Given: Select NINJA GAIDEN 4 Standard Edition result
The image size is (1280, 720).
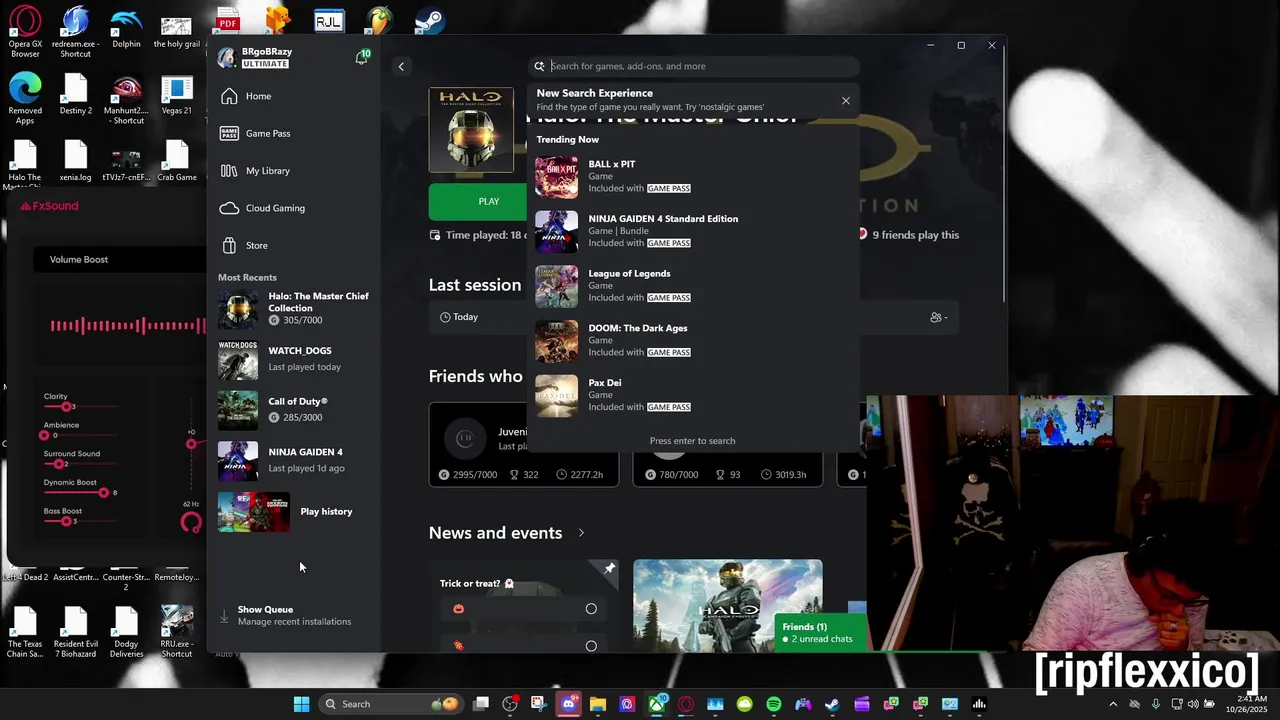Looking at the screenshot, I should coord(692,231).
